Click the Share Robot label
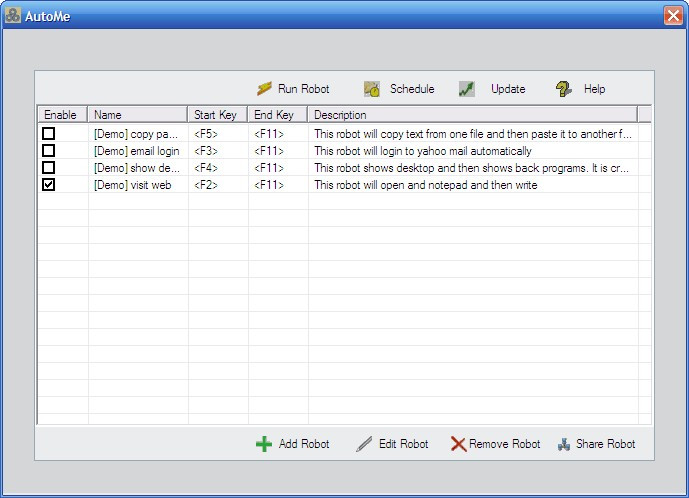The height and width of the screenshot is (498, 689). tap(606, 444)
